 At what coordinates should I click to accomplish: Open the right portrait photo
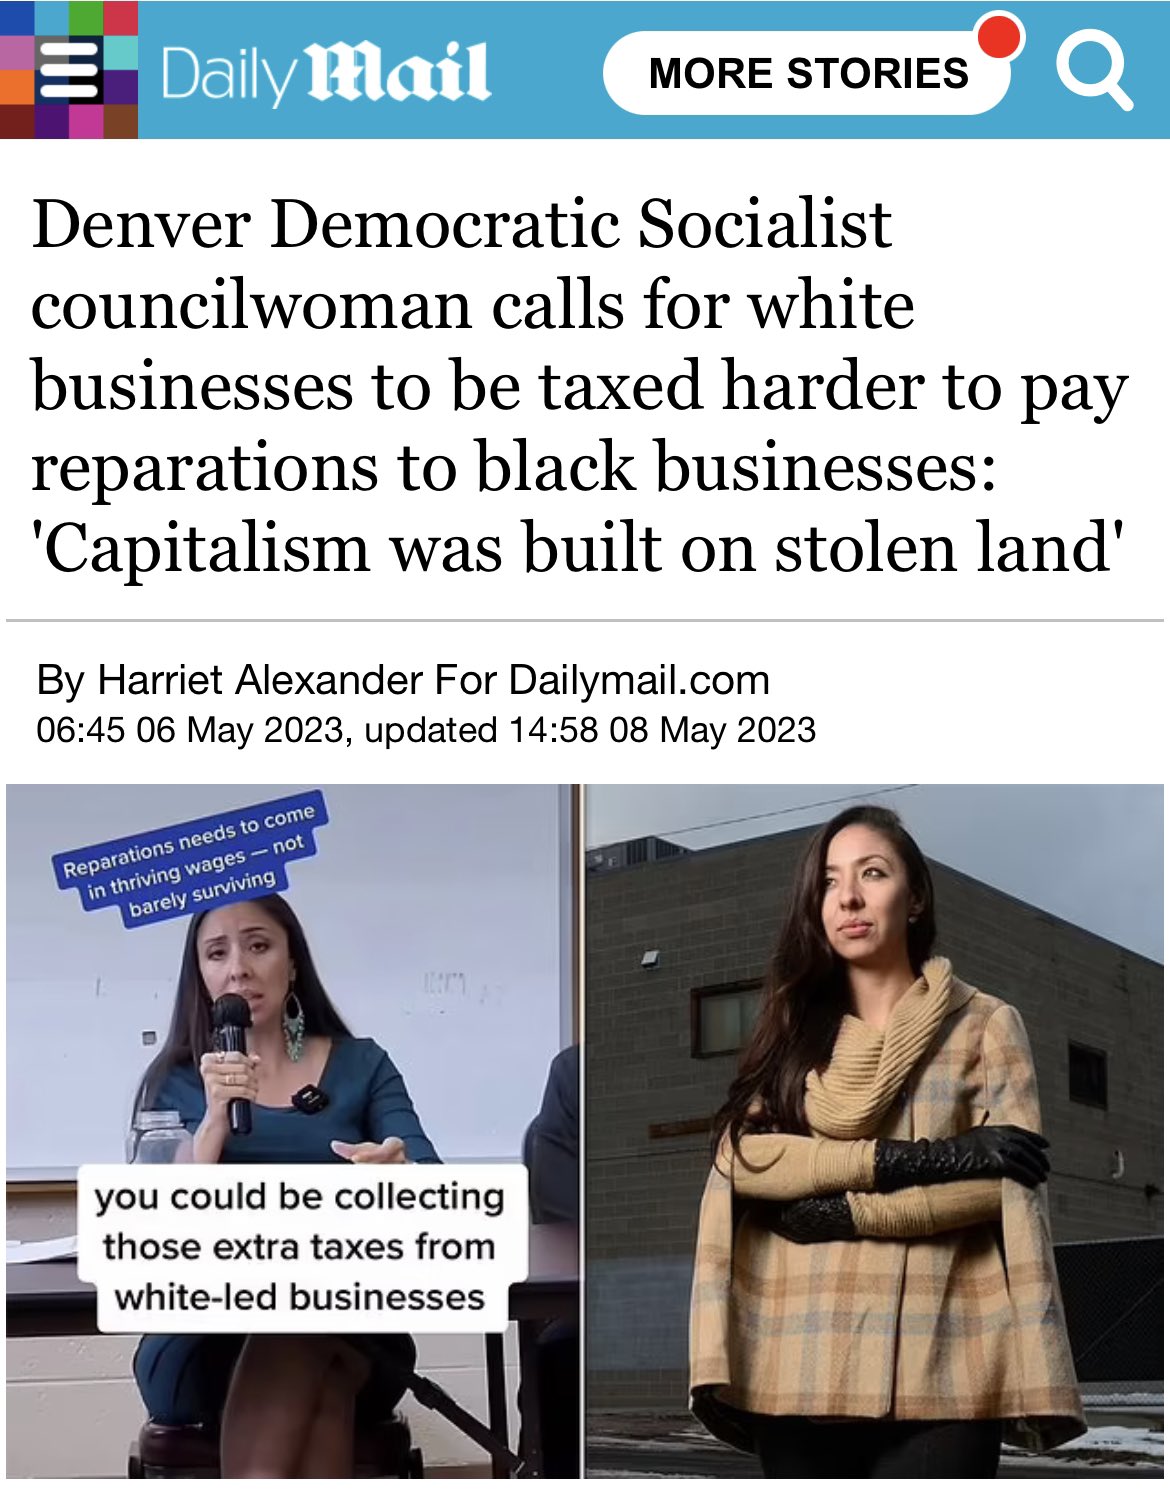[874, 1130]
